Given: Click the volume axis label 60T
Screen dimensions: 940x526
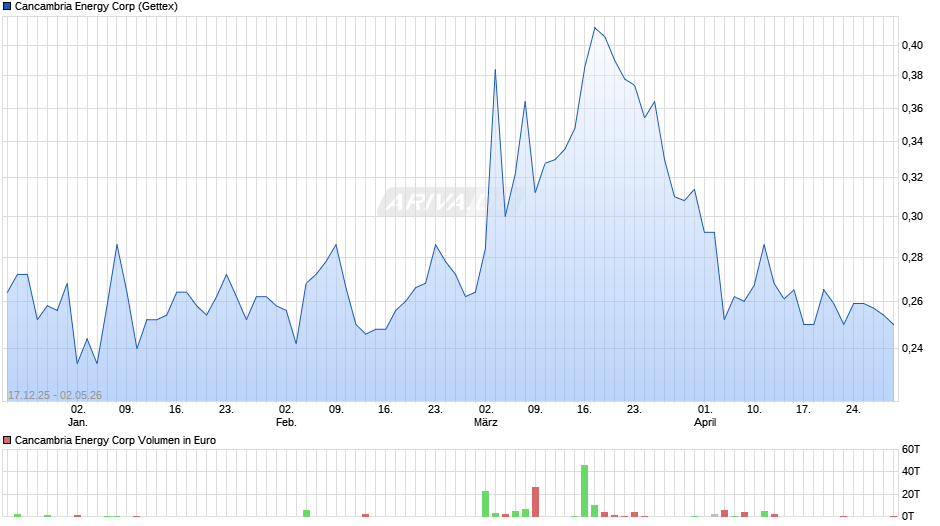Looking at the screenshot, I should coord(911,449).
